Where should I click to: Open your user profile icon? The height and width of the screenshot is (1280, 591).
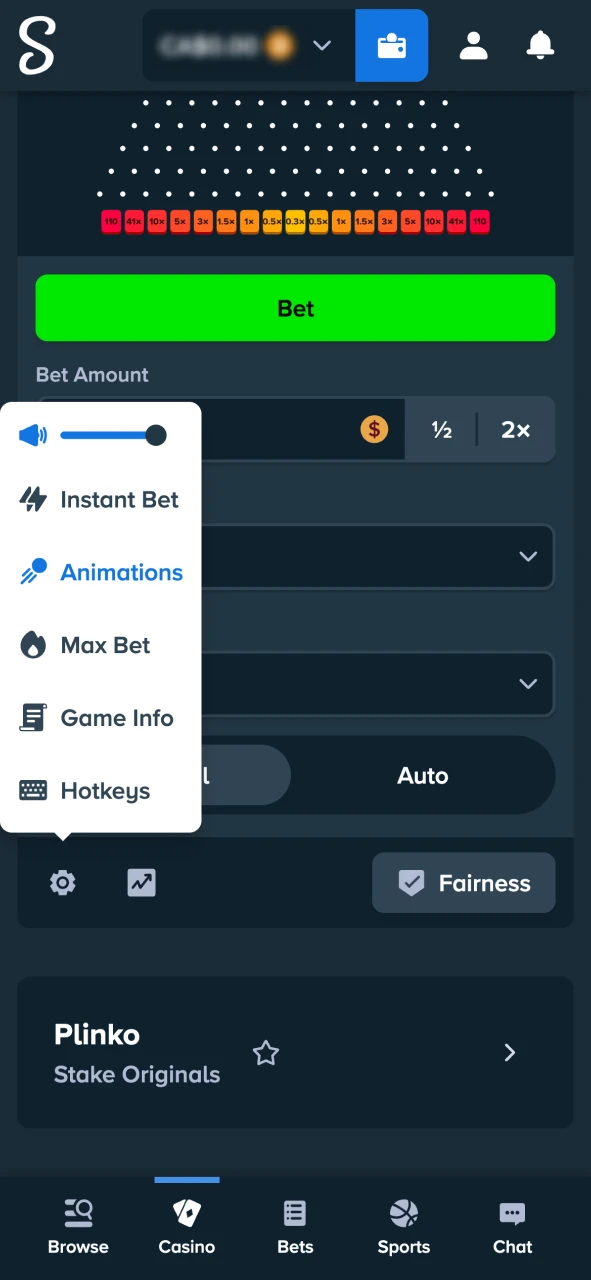[x=473, y=45]
